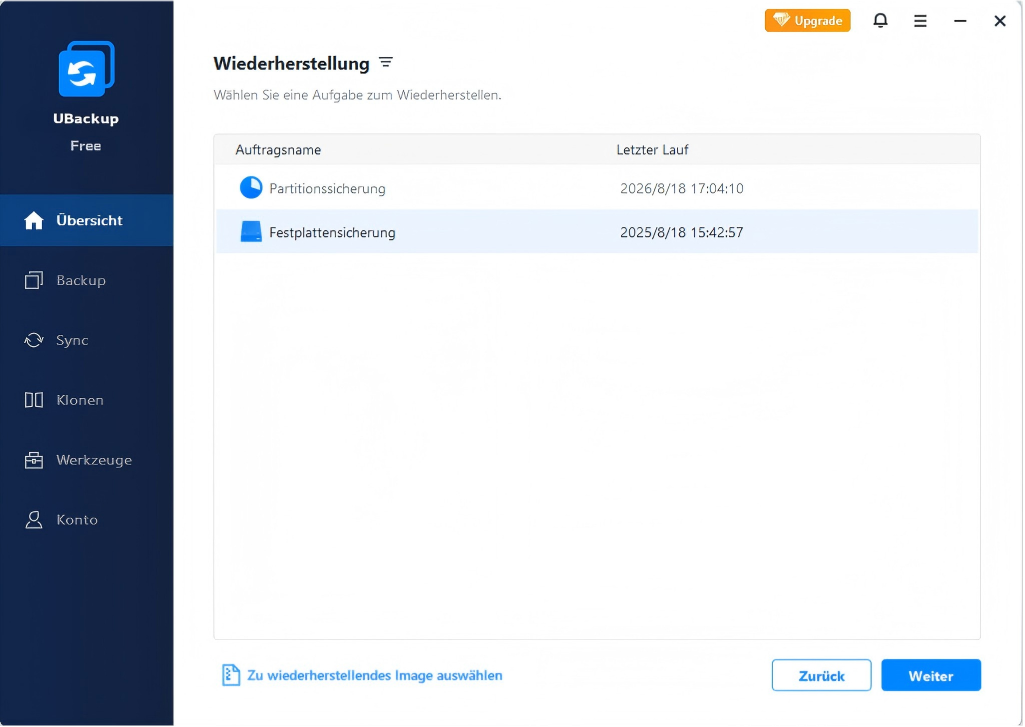This screenshot has height=727, width=1025.
Task: Go to the Übersicht tab
Action: [87, 220]
